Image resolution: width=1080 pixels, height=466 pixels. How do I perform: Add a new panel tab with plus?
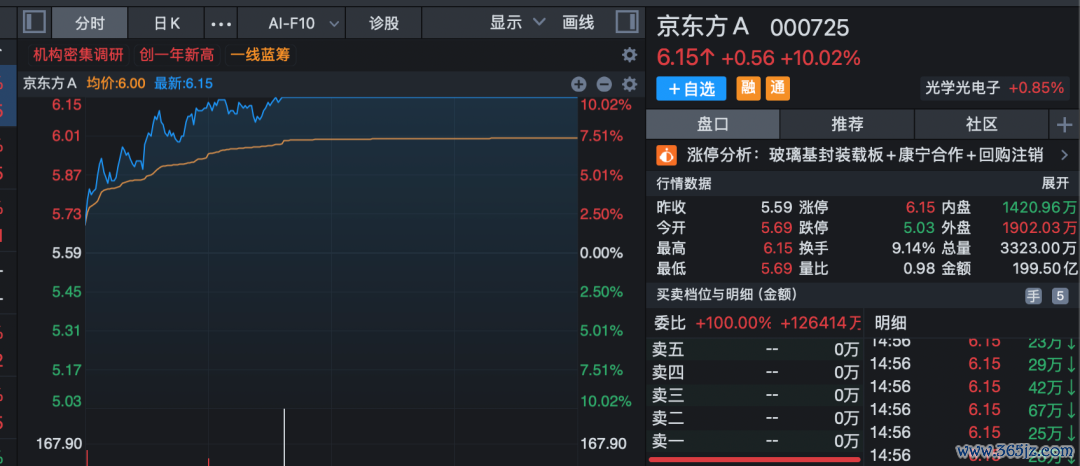click(x=1064, y=125)
